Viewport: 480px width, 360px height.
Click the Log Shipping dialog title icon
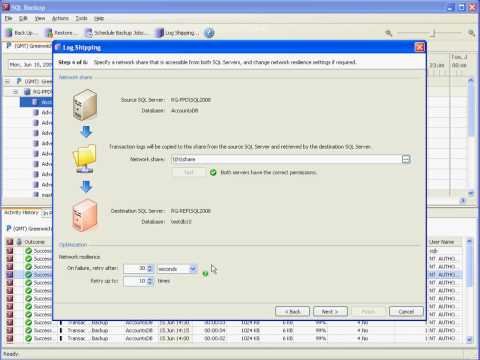(x=58, y=47)
